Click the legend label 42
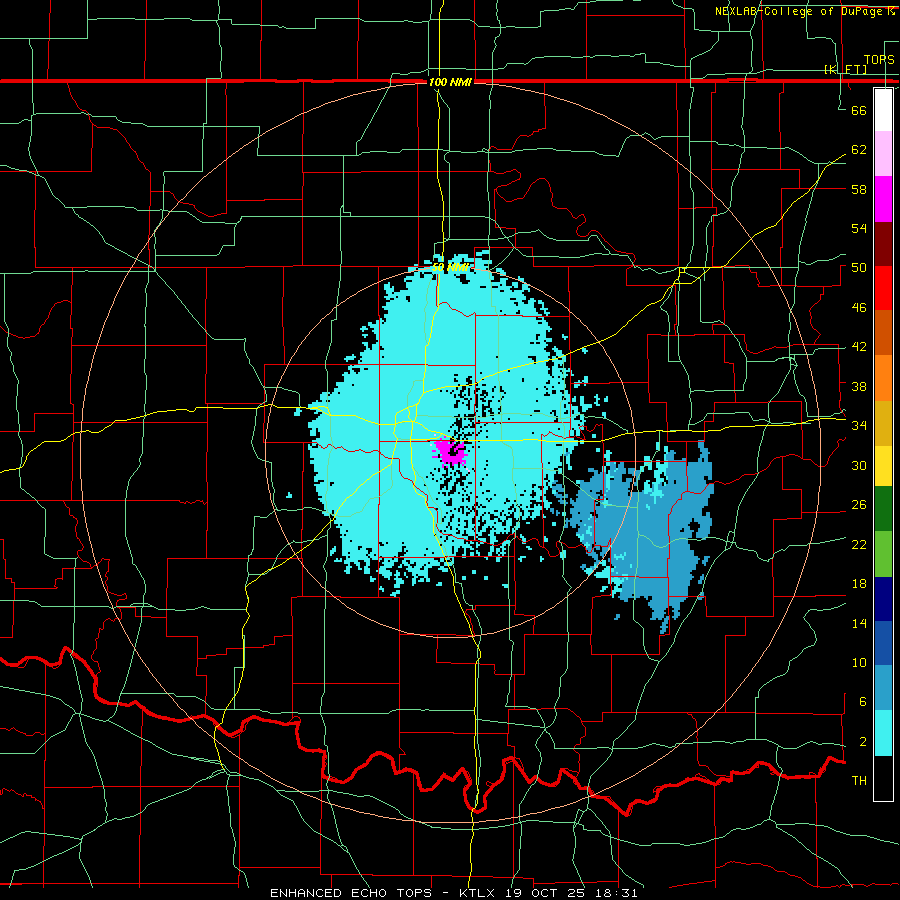The width and height of the screenshot is (900, 900). click(x=859, y=346)
